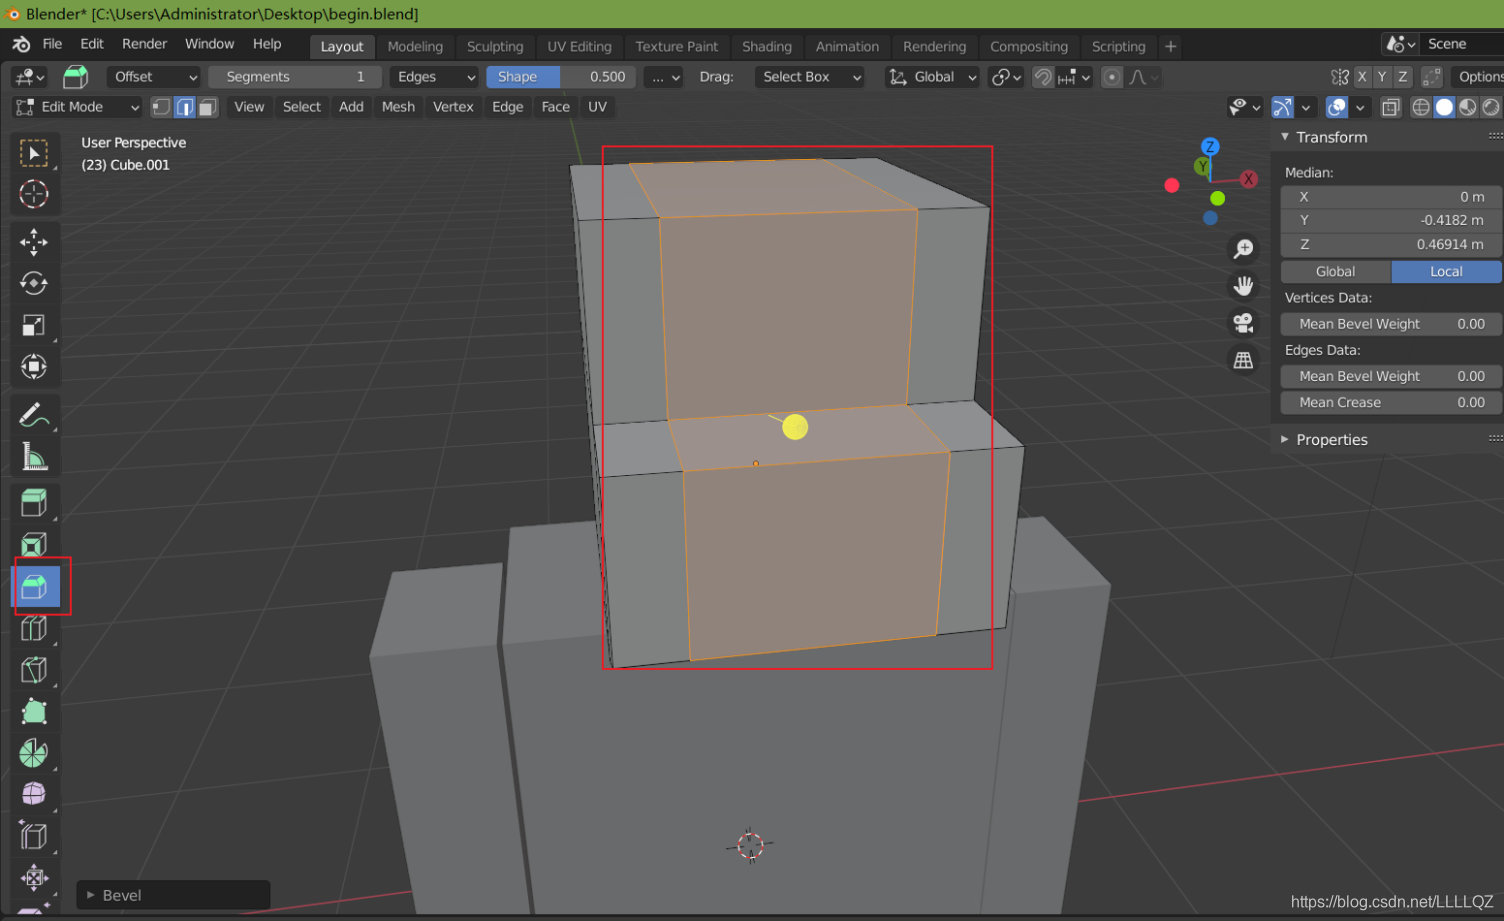Image resolution: width=1504 pixels, height=921 pixels.
Task: Open the File menu
Action: point(52,44)
